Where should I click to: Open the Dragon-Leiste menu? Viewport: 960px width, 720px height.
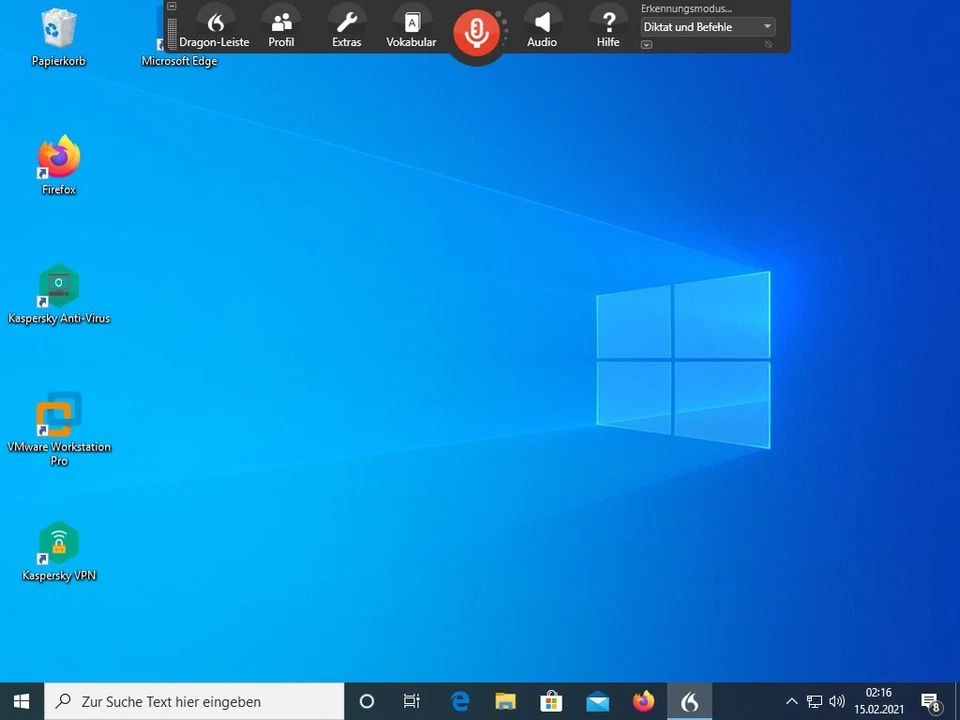click(214, 28)
